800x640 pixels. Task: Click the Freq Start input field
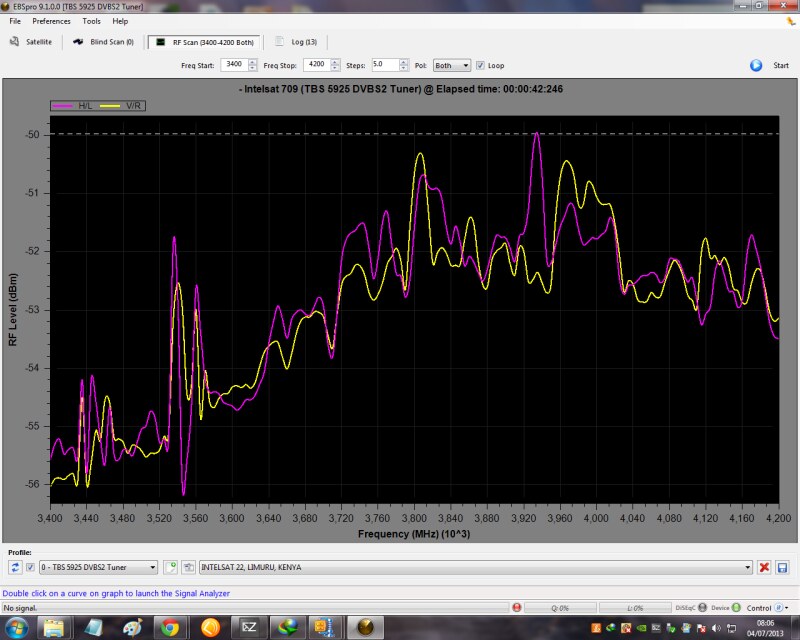coord(234,65)
